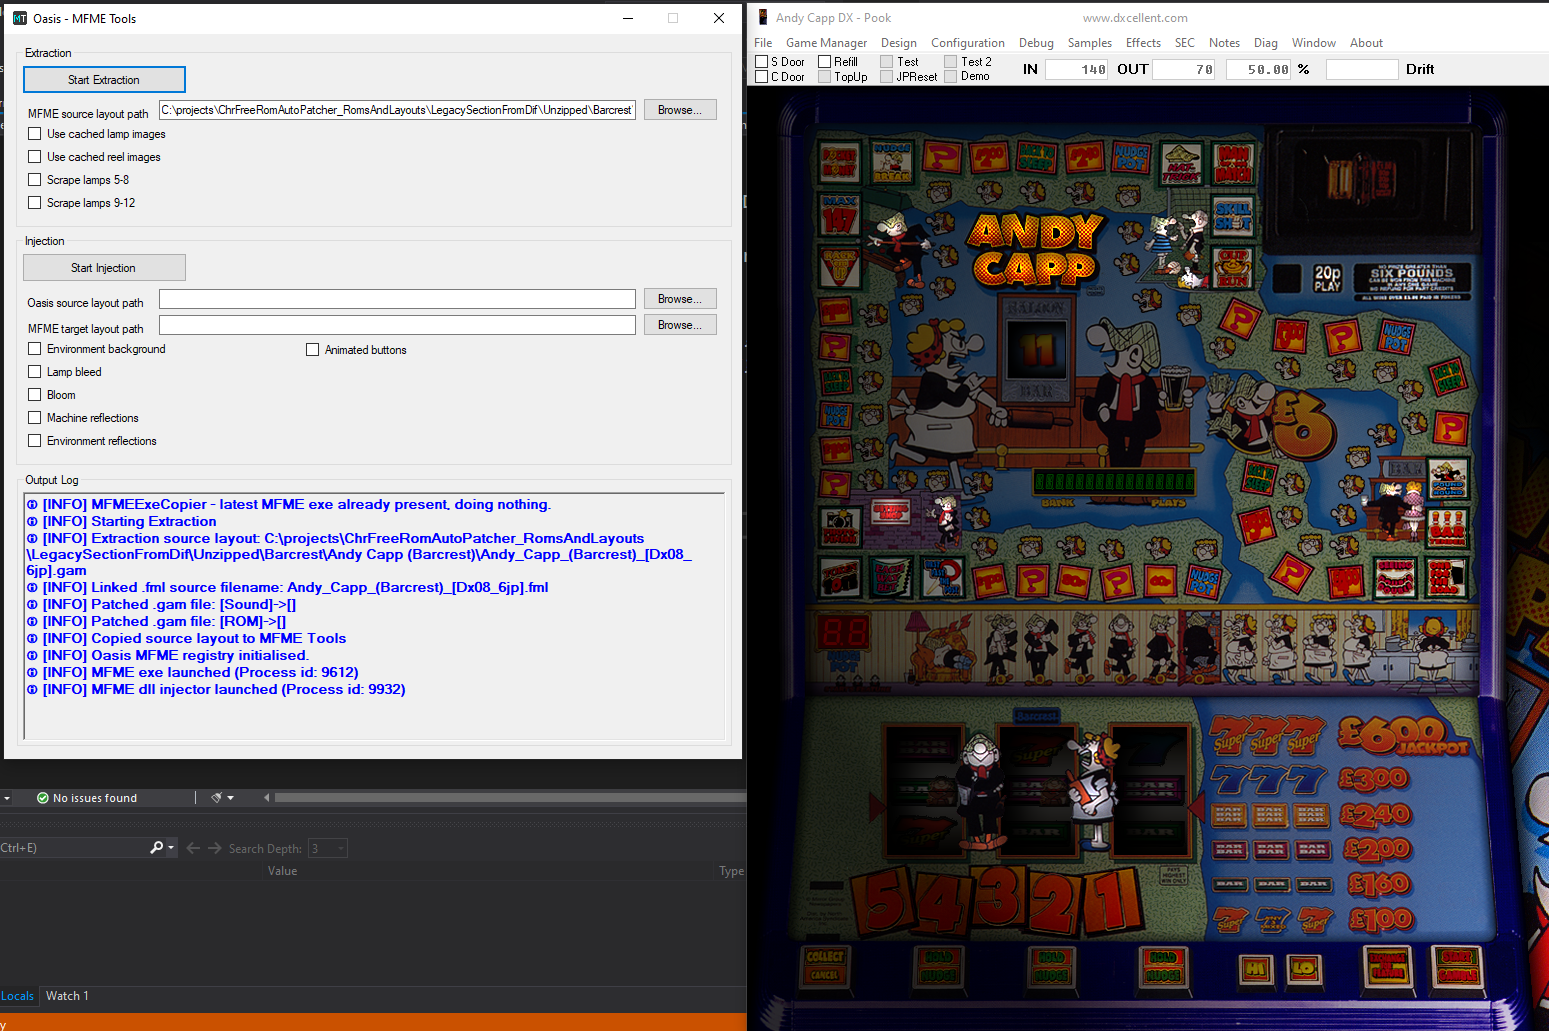Viewport: 1549px width, 1031px height.
Task: Toggle Lamp bleed checkbox
Action: [x=35, y=371]
